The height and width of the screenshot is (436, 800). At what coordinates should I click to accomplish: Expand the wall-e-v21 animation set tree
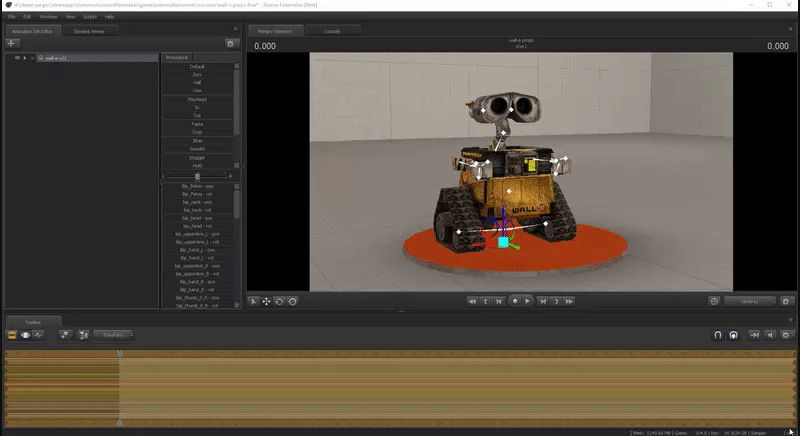24,58
